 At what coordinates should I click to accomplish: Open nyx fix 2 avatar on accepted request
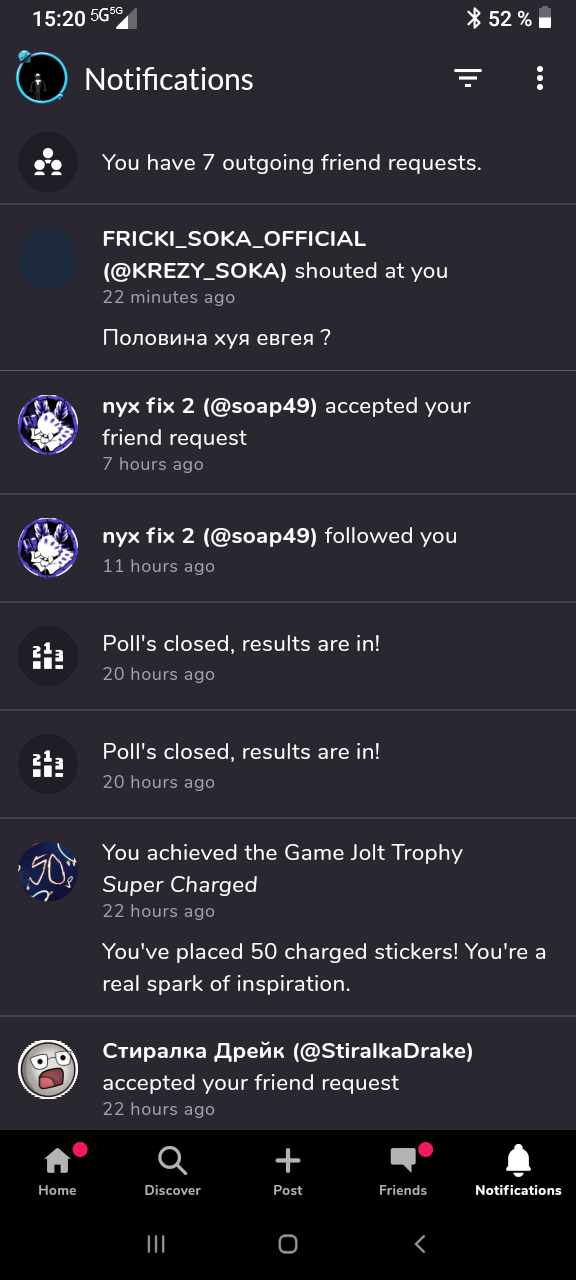pyautogui.click(x=48, y=424)
